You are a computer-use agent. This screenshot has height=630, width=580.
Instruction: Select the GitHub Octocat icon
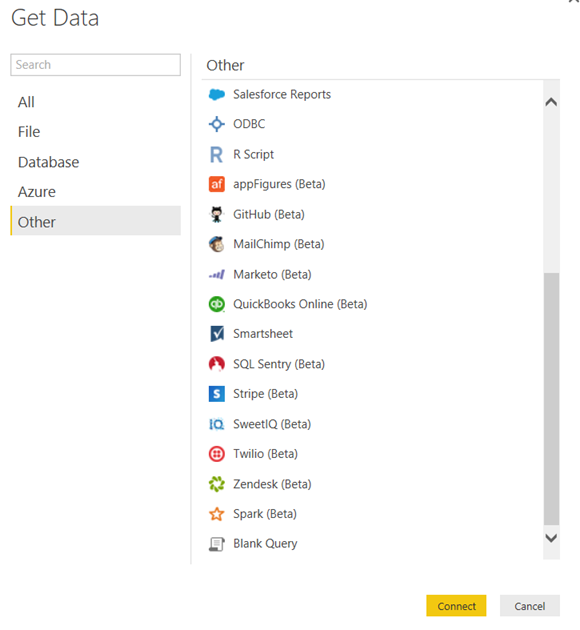coord(216,214)
